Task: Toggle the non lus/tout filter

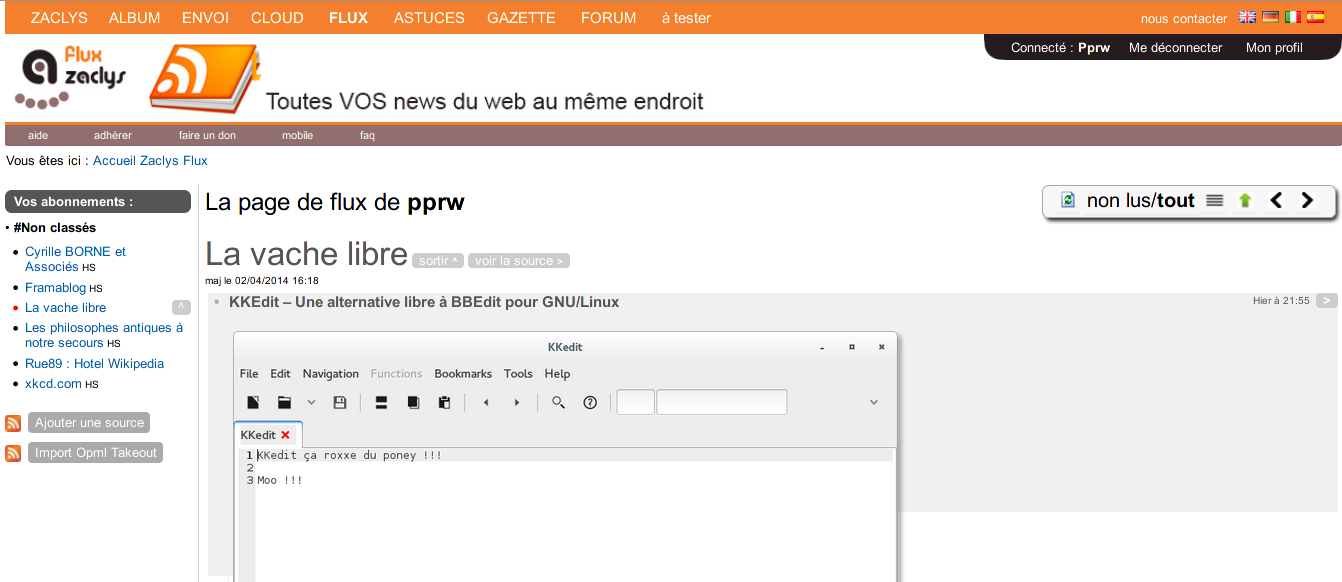Action: tap(1140, 201)
